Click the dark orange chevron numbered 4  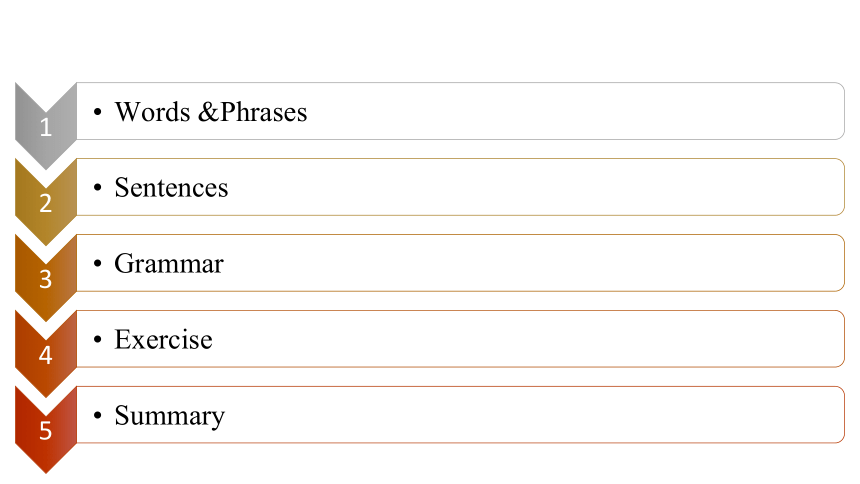46,355
